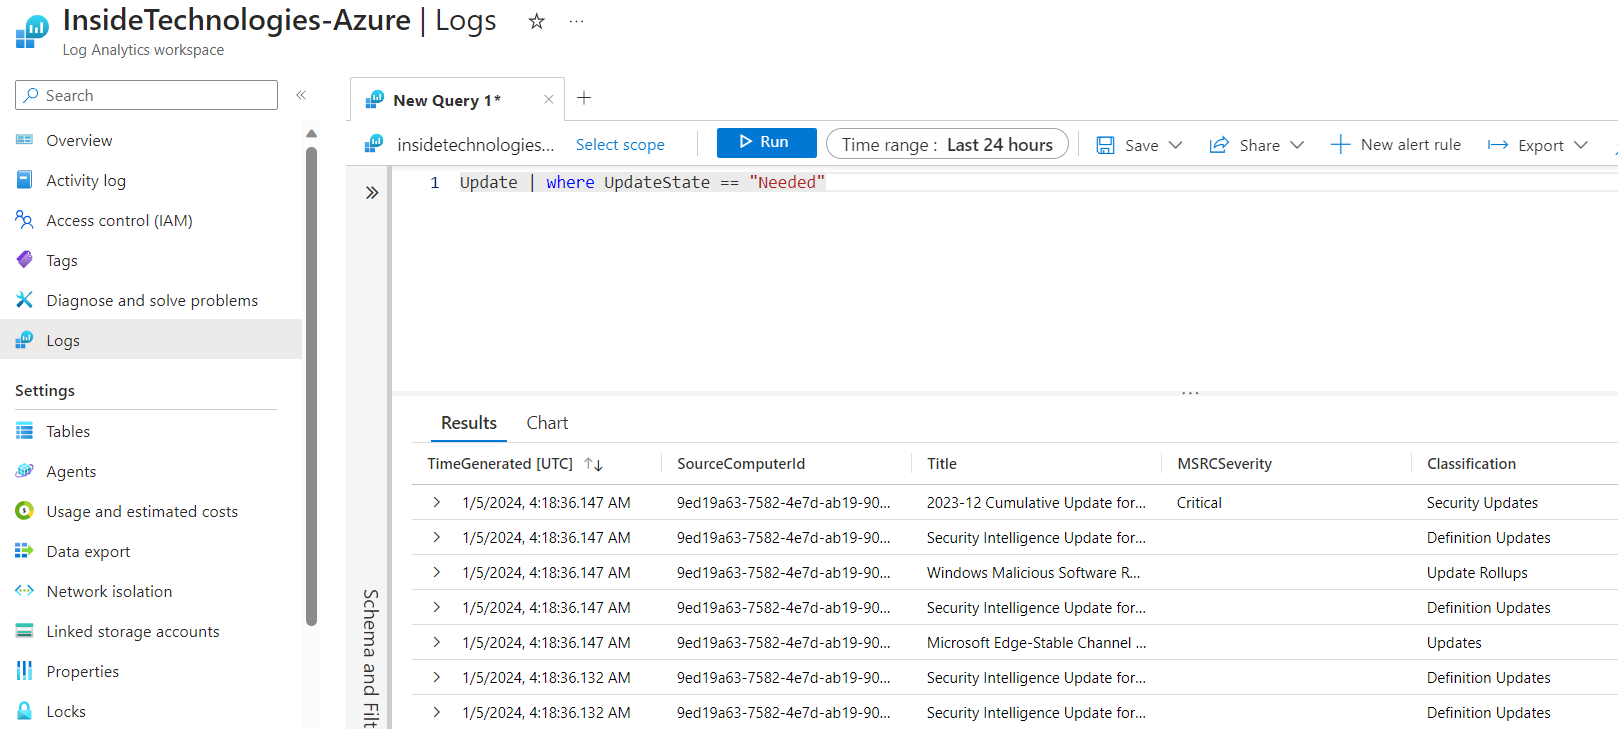Click the SourceComputerId column header
This screenshot has height=729, width=1618.
(741, 464)
